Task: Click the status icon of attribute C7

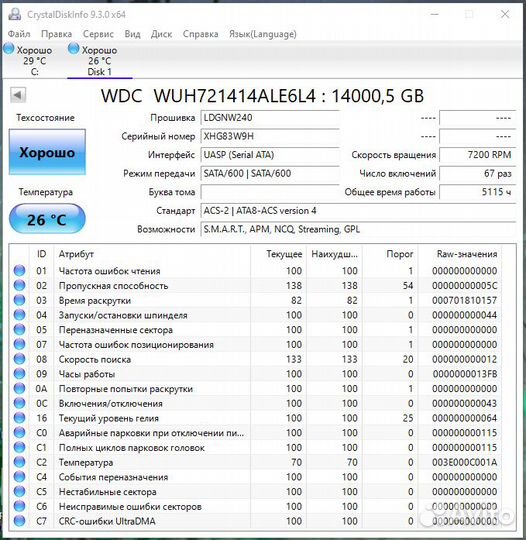Action: point(20,521)
